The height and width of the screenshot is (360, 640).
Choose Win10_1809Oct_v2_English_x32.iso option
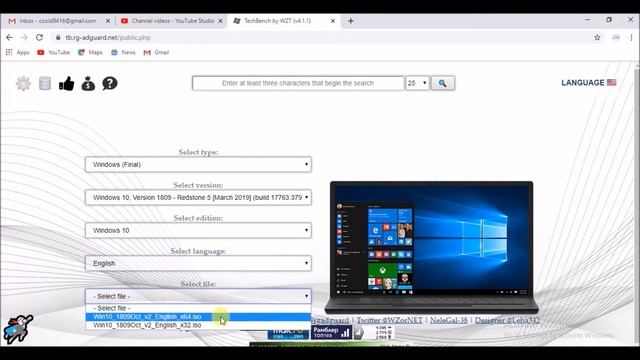(x=198, y=325)
